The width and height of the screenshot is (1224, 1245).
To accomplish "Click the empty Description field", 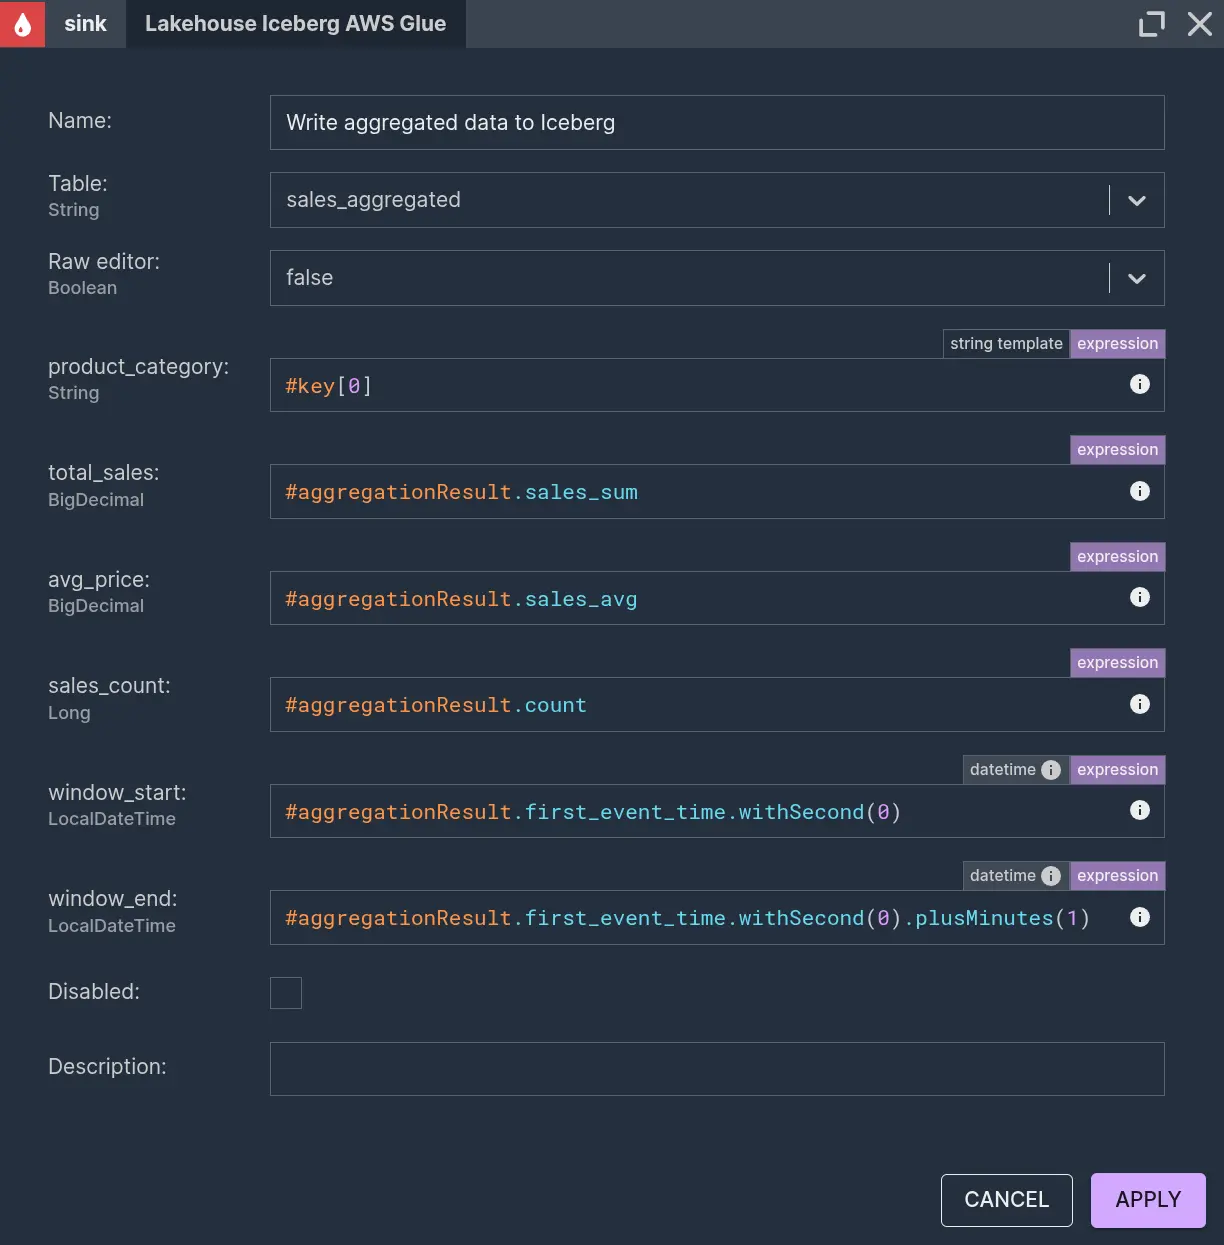I will pos(717,1069).
